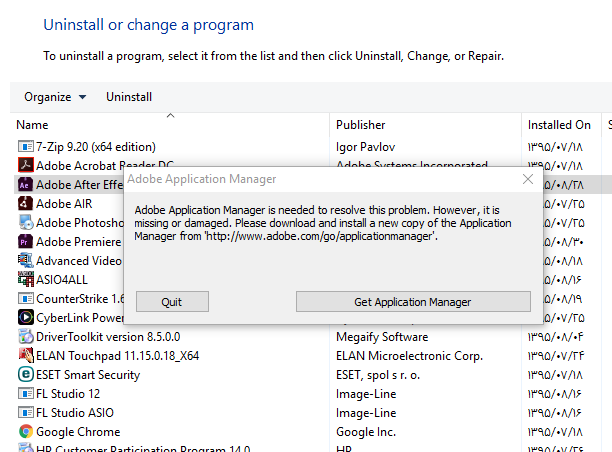This screenshot has height=452, width=612.
Task: Select 7-Zip 9.20 (x64 edition) entry
Action: pos(96,147)
